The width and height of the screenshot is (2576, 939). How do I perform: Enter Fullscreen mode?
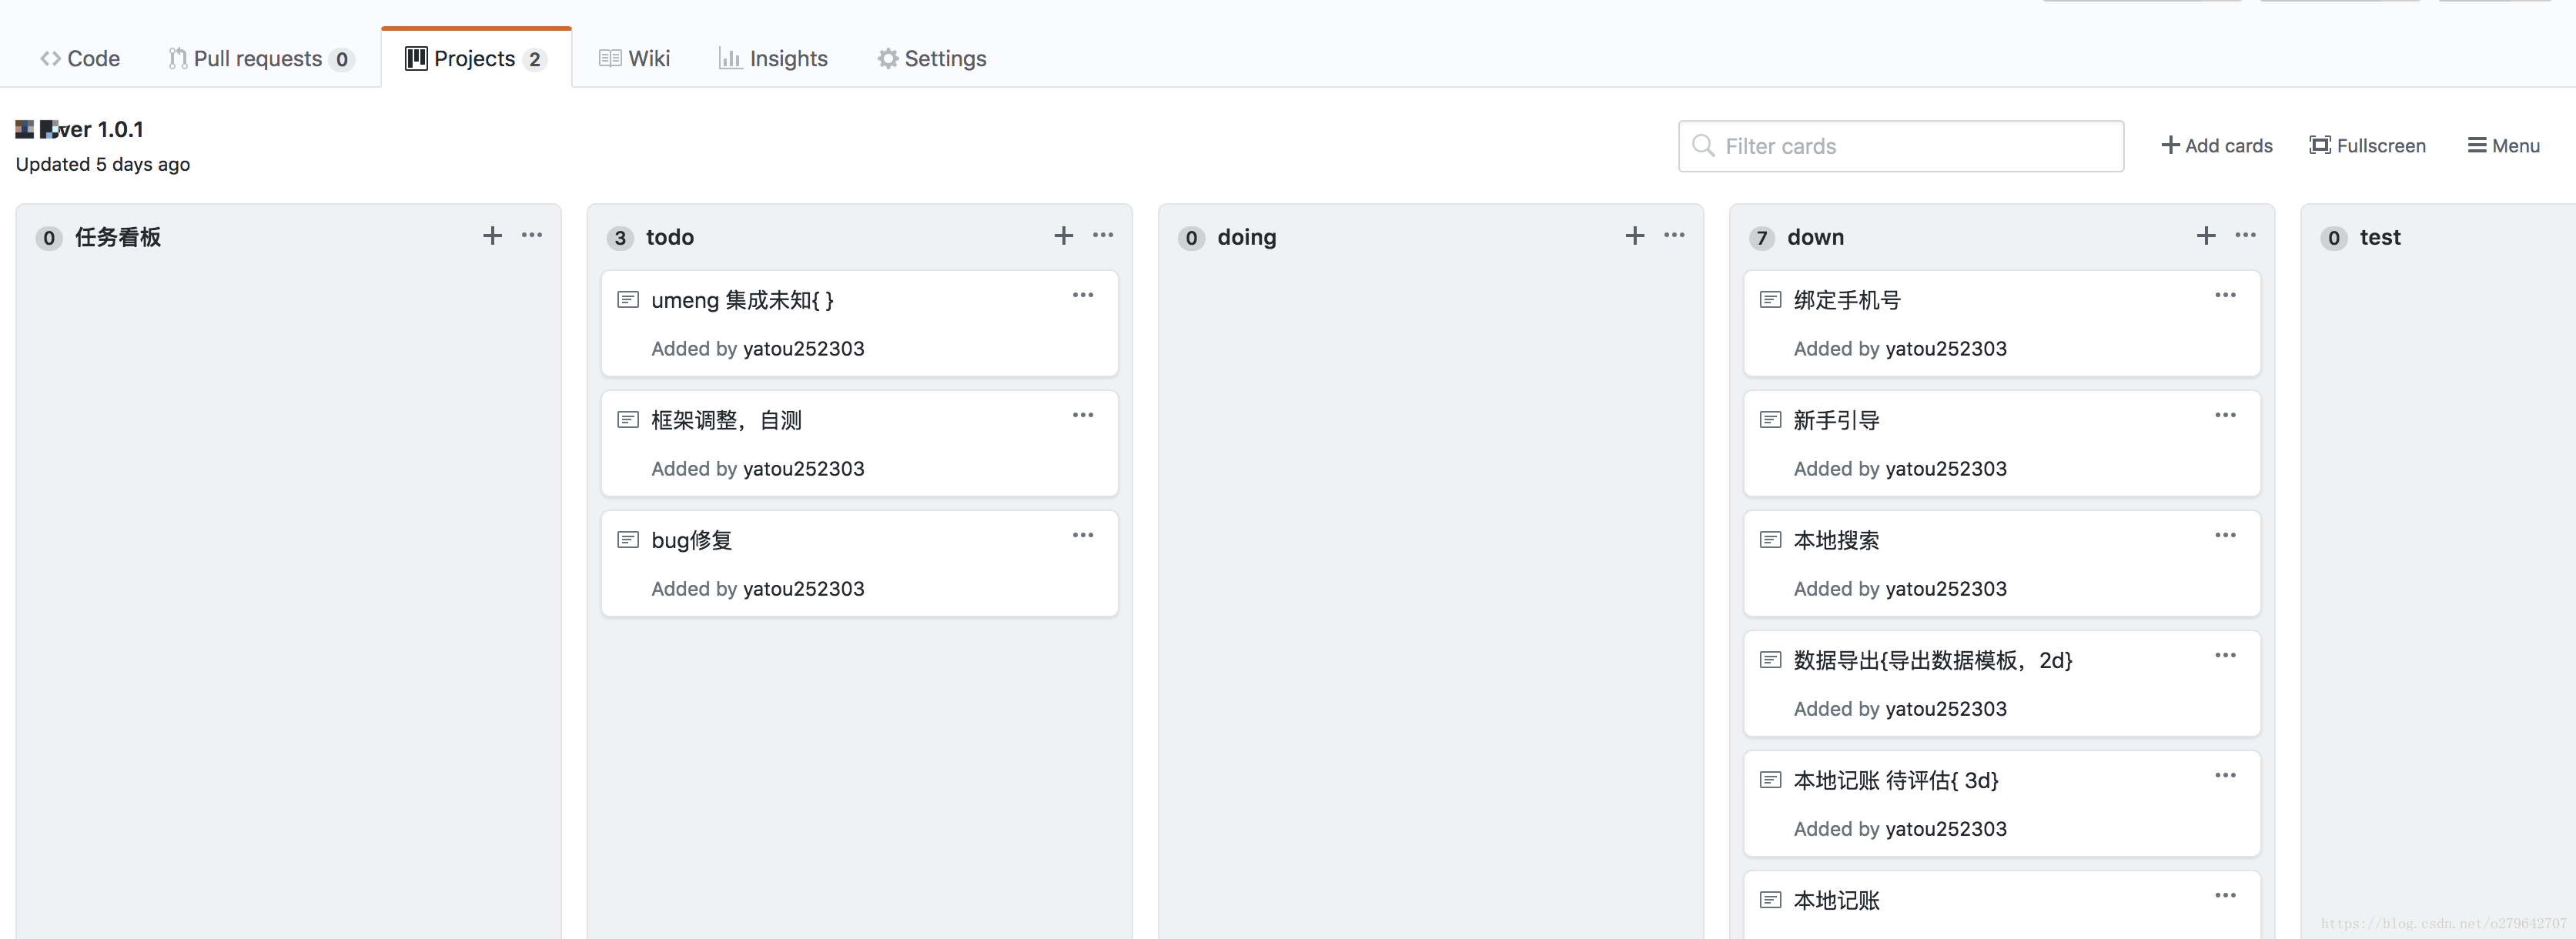tap(2367, 146)
